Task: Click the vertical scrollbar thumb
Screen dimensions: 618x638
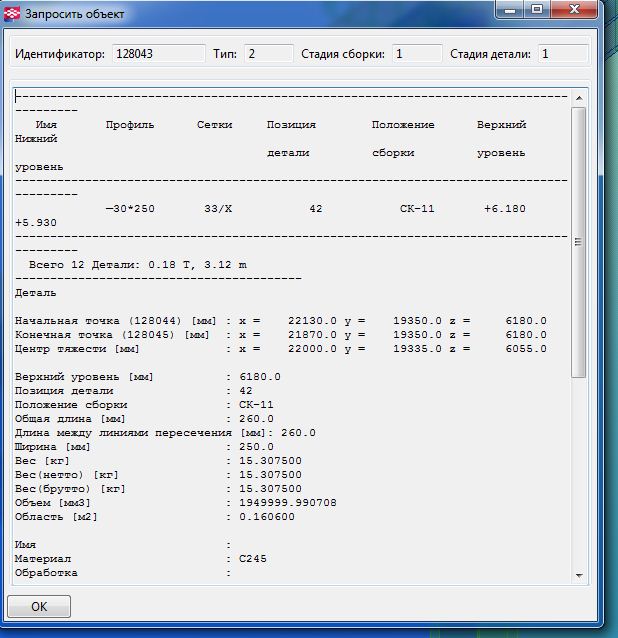Action: pos(578,240)
